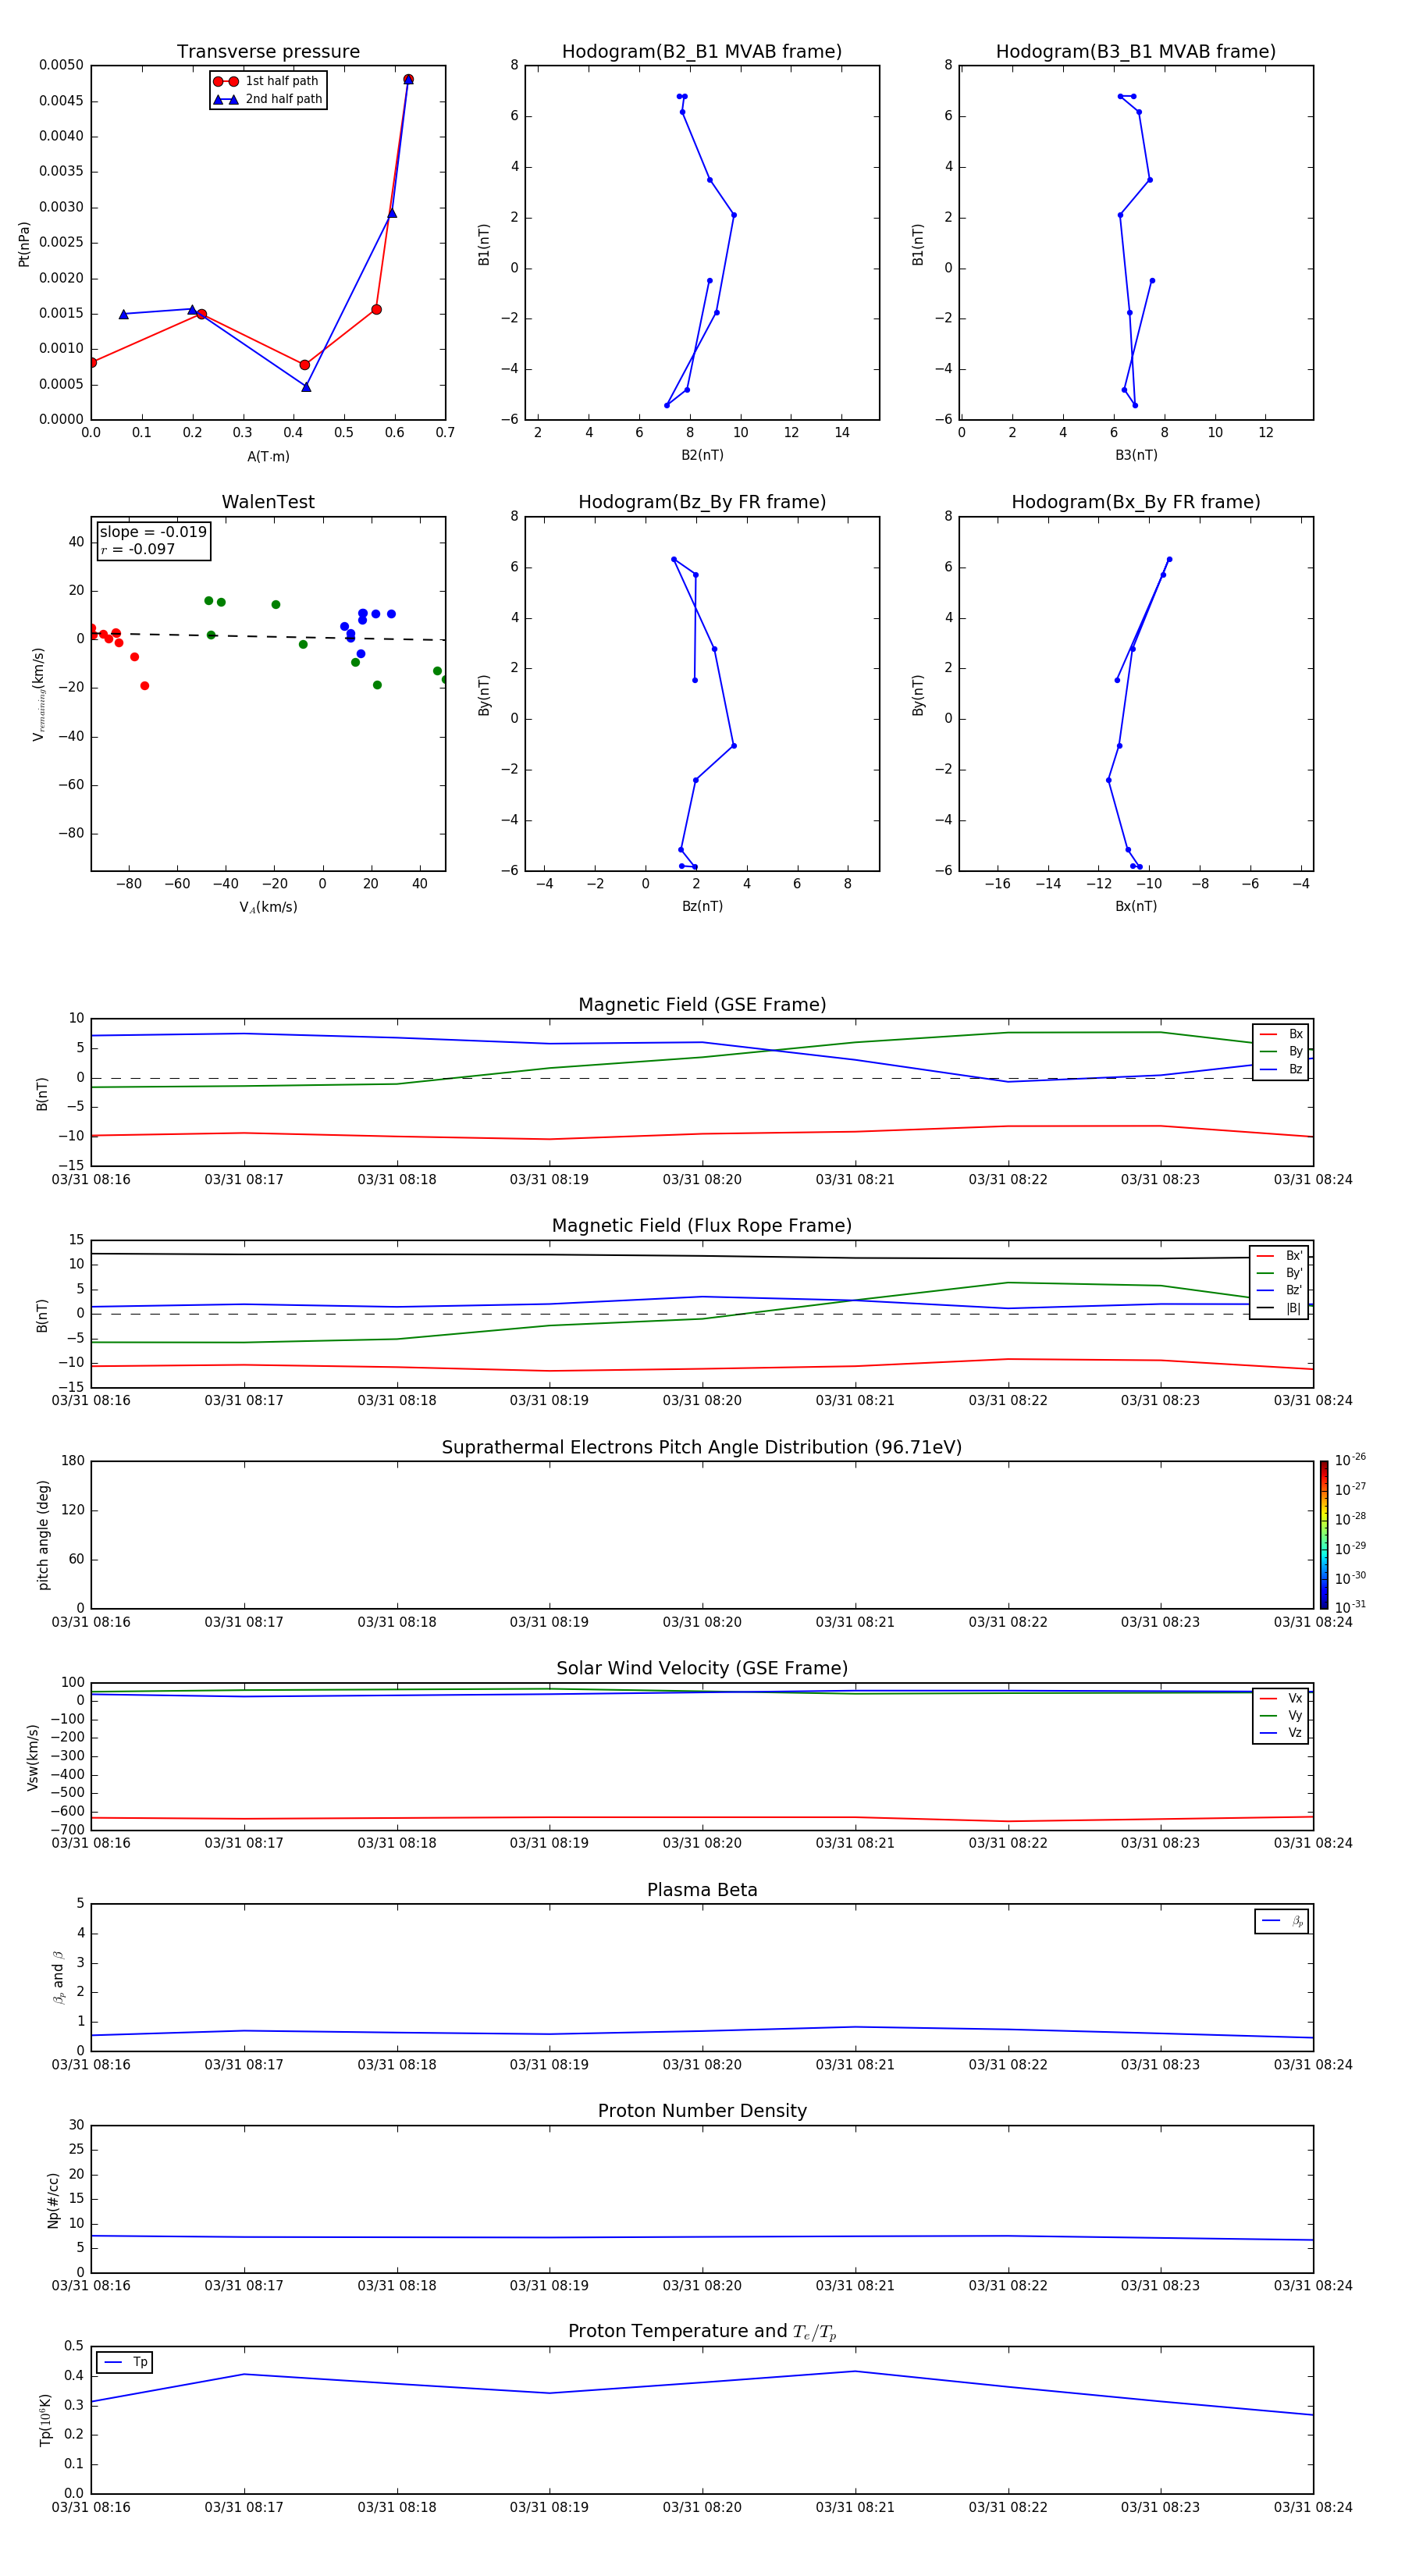Select '03/31 08:20' under the Proton Temperature panel
Viewport: 1405px width, 2576px height.
702,2508
